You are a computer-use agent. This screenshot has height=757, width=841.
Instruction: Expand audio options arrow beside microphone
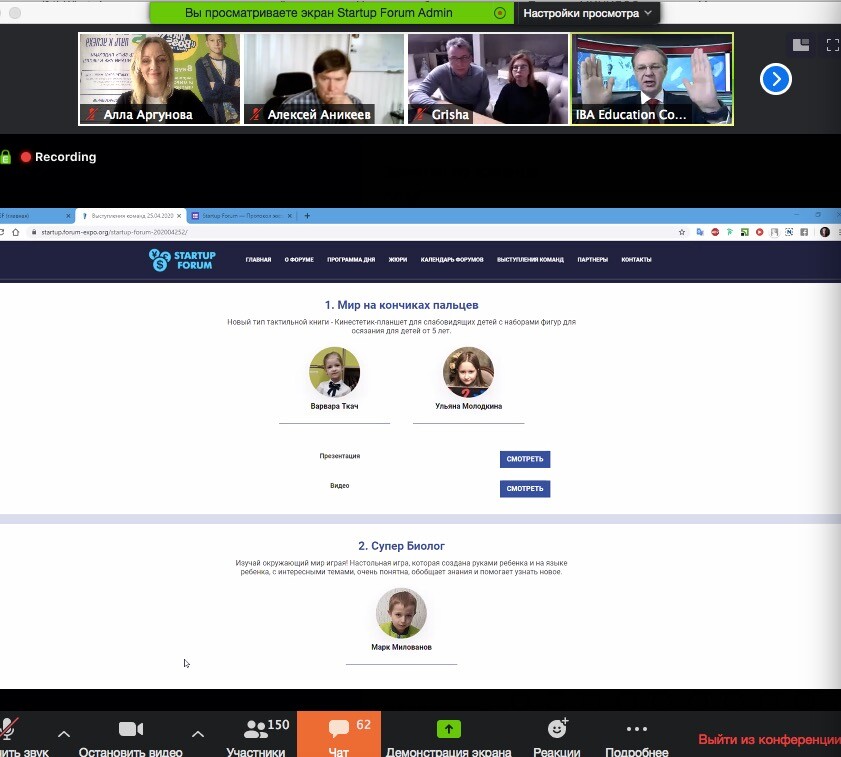click(x=64, y=734)
